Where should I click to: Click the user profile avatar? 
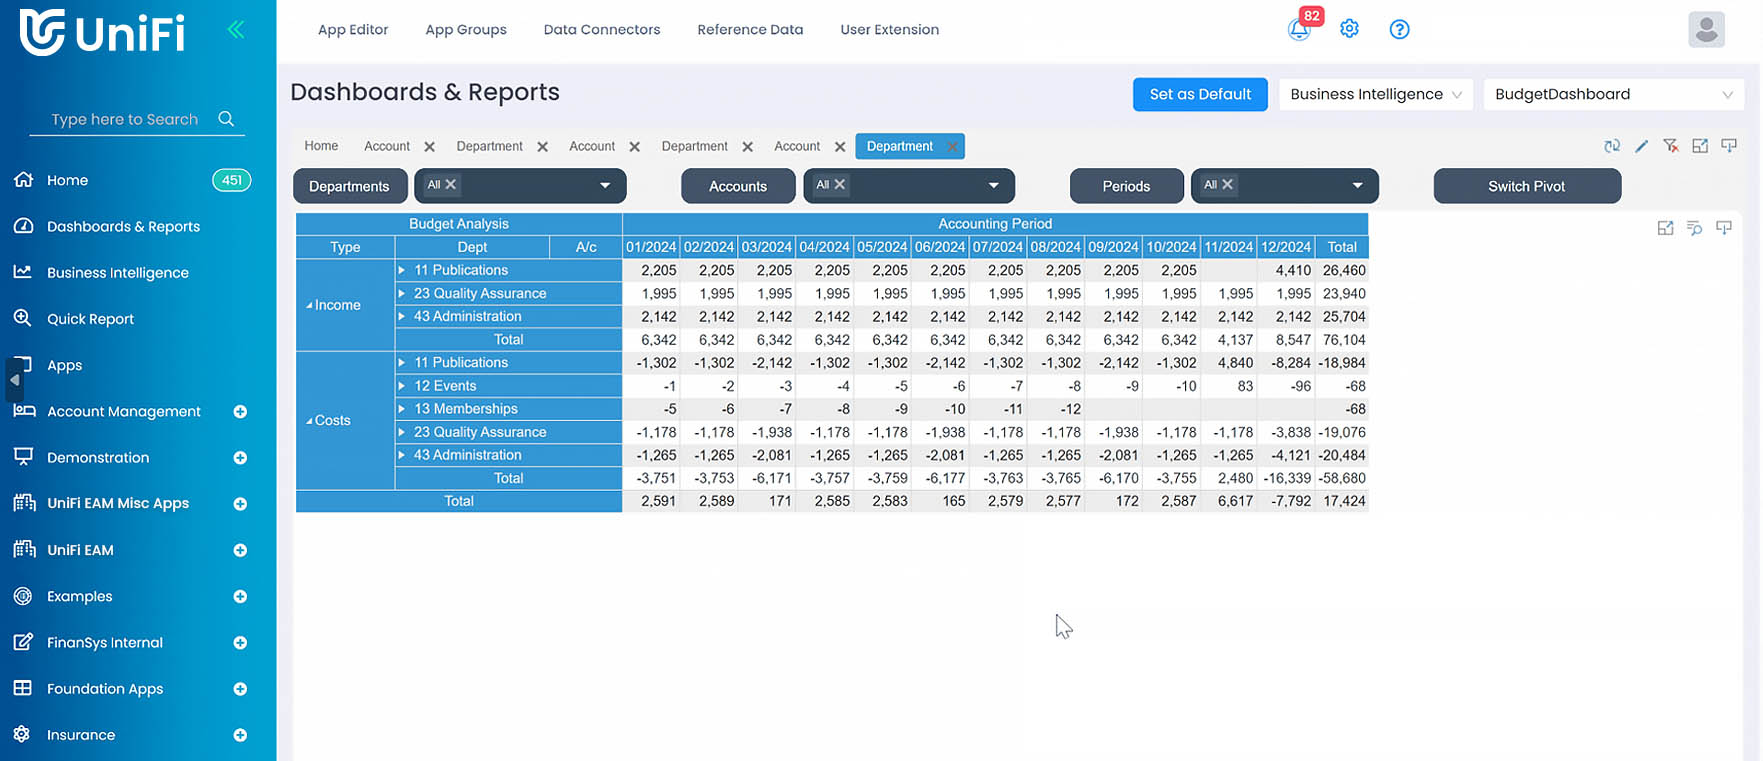1706,30
